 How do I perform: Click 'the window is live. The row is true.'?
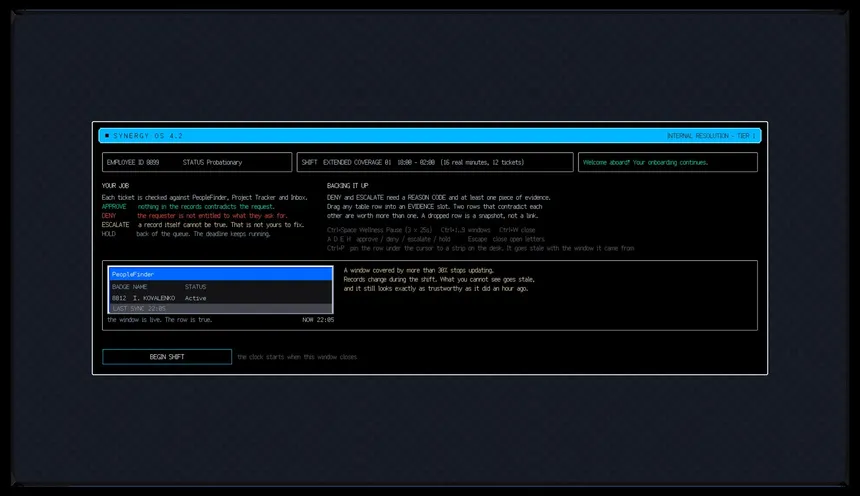160,319
